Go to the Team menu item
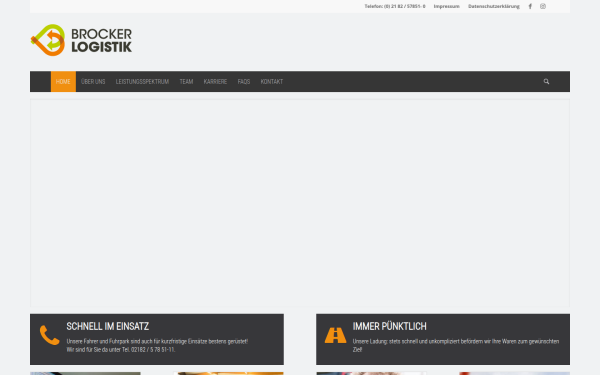 [186, 82]
